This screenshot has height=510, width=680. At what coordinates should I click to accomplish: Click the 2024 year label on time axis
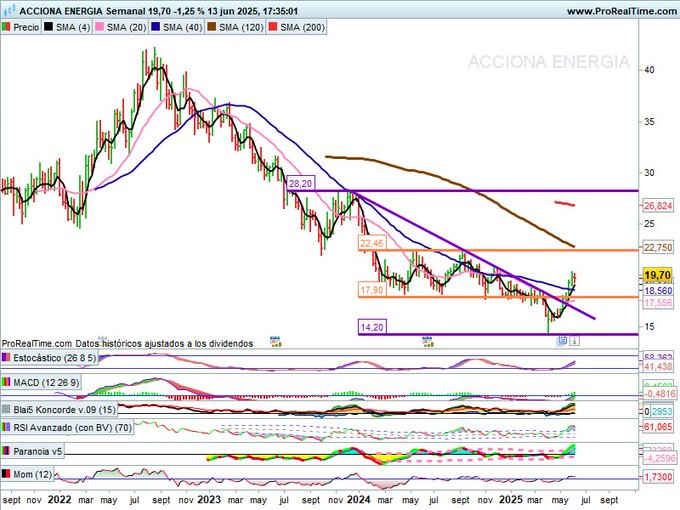tap(358, 500)
